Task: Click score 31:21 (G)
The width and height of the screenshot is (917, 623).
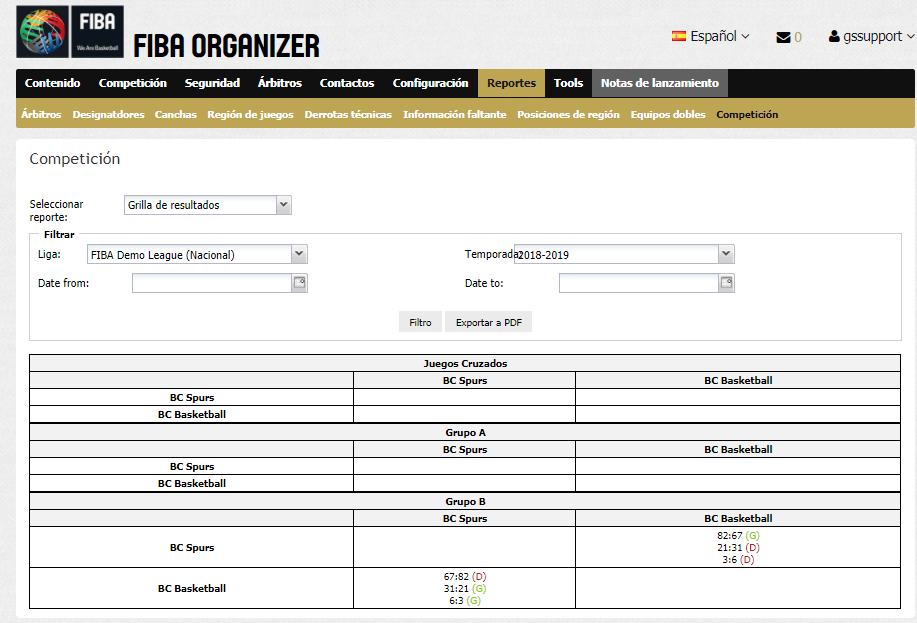Action: [465, 588]
